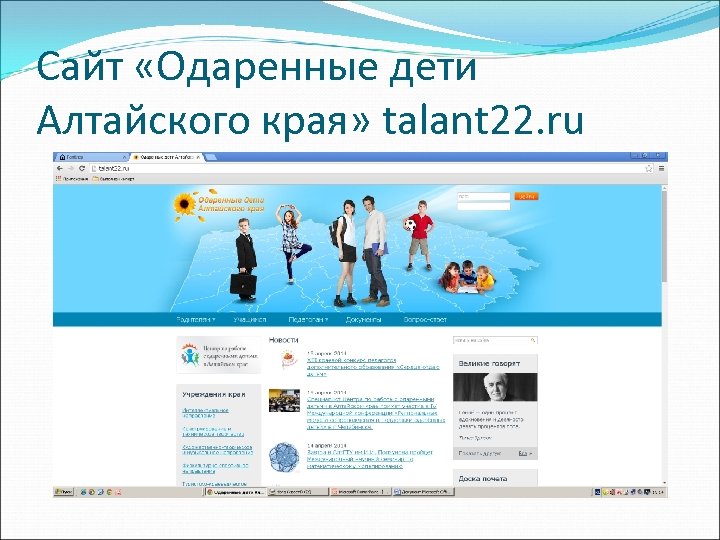The image size is (720, 540).
Task: Click the browser Back arrow
Action: coord(60,169)
